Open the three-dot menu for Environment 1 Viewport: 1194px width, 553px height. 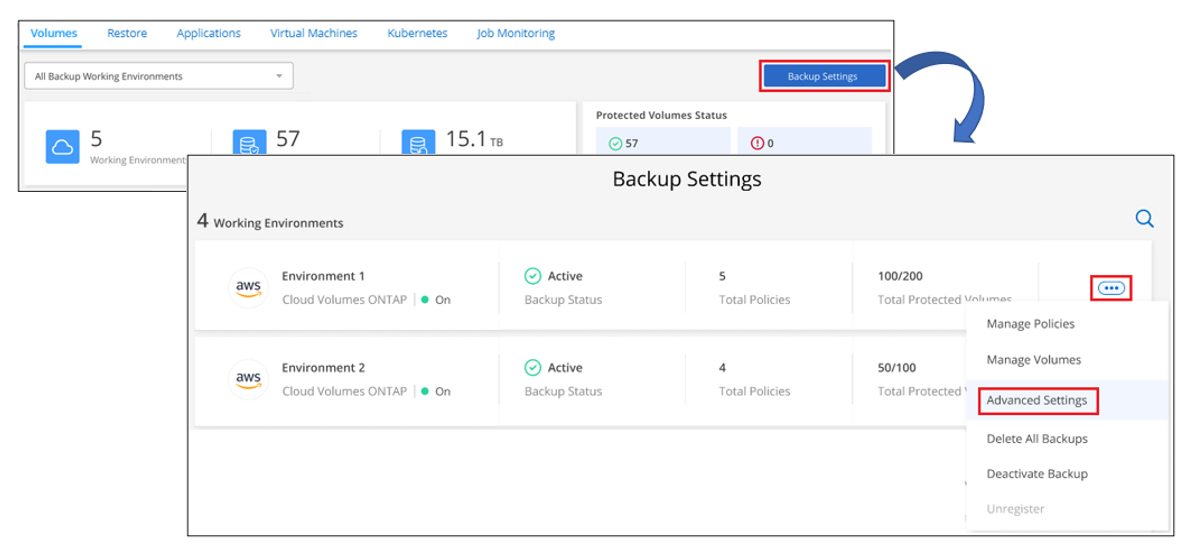click(x=1111, y=288)
